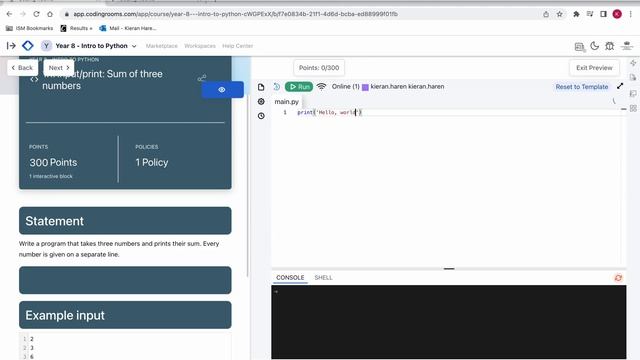
Task: Click the purple kieran.haren color swatch
Action: pos(365,87)
